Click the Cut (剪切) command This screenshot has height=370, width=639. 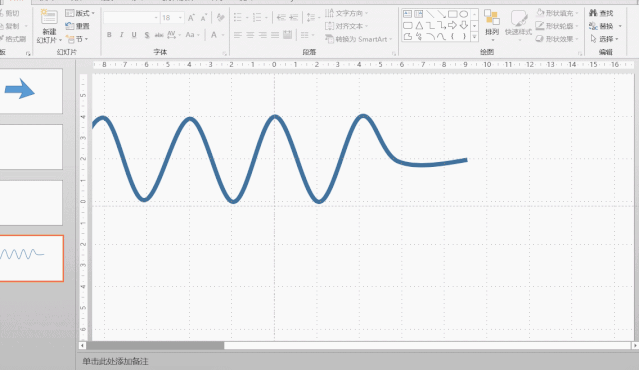point(9,13)
